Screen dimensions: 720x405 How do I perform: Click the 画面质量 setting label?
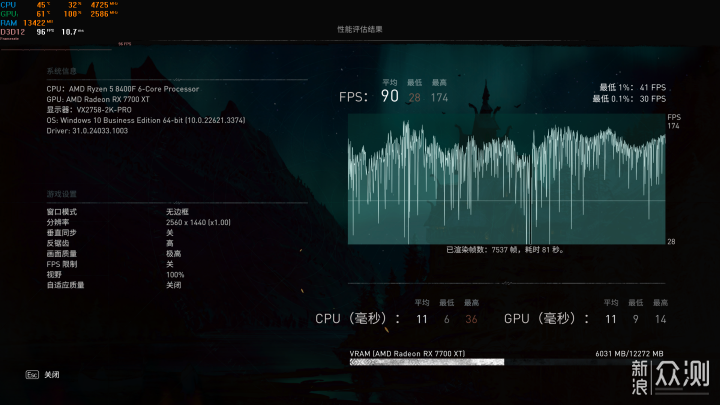click(62, 254)
